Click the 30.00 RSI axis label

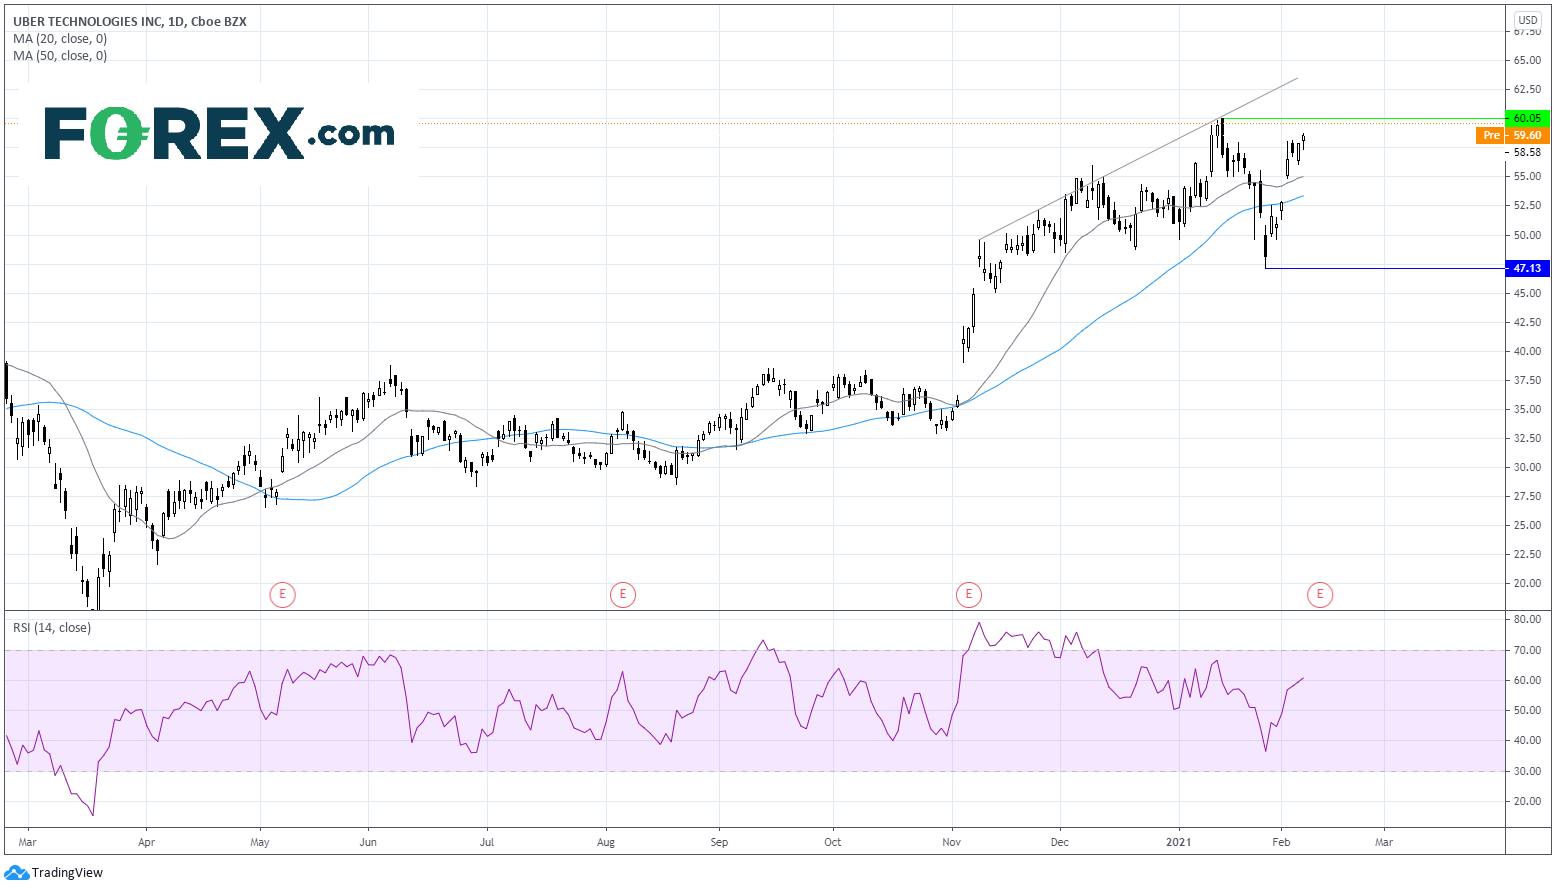pyautogui.click(x=1527, y=771)
